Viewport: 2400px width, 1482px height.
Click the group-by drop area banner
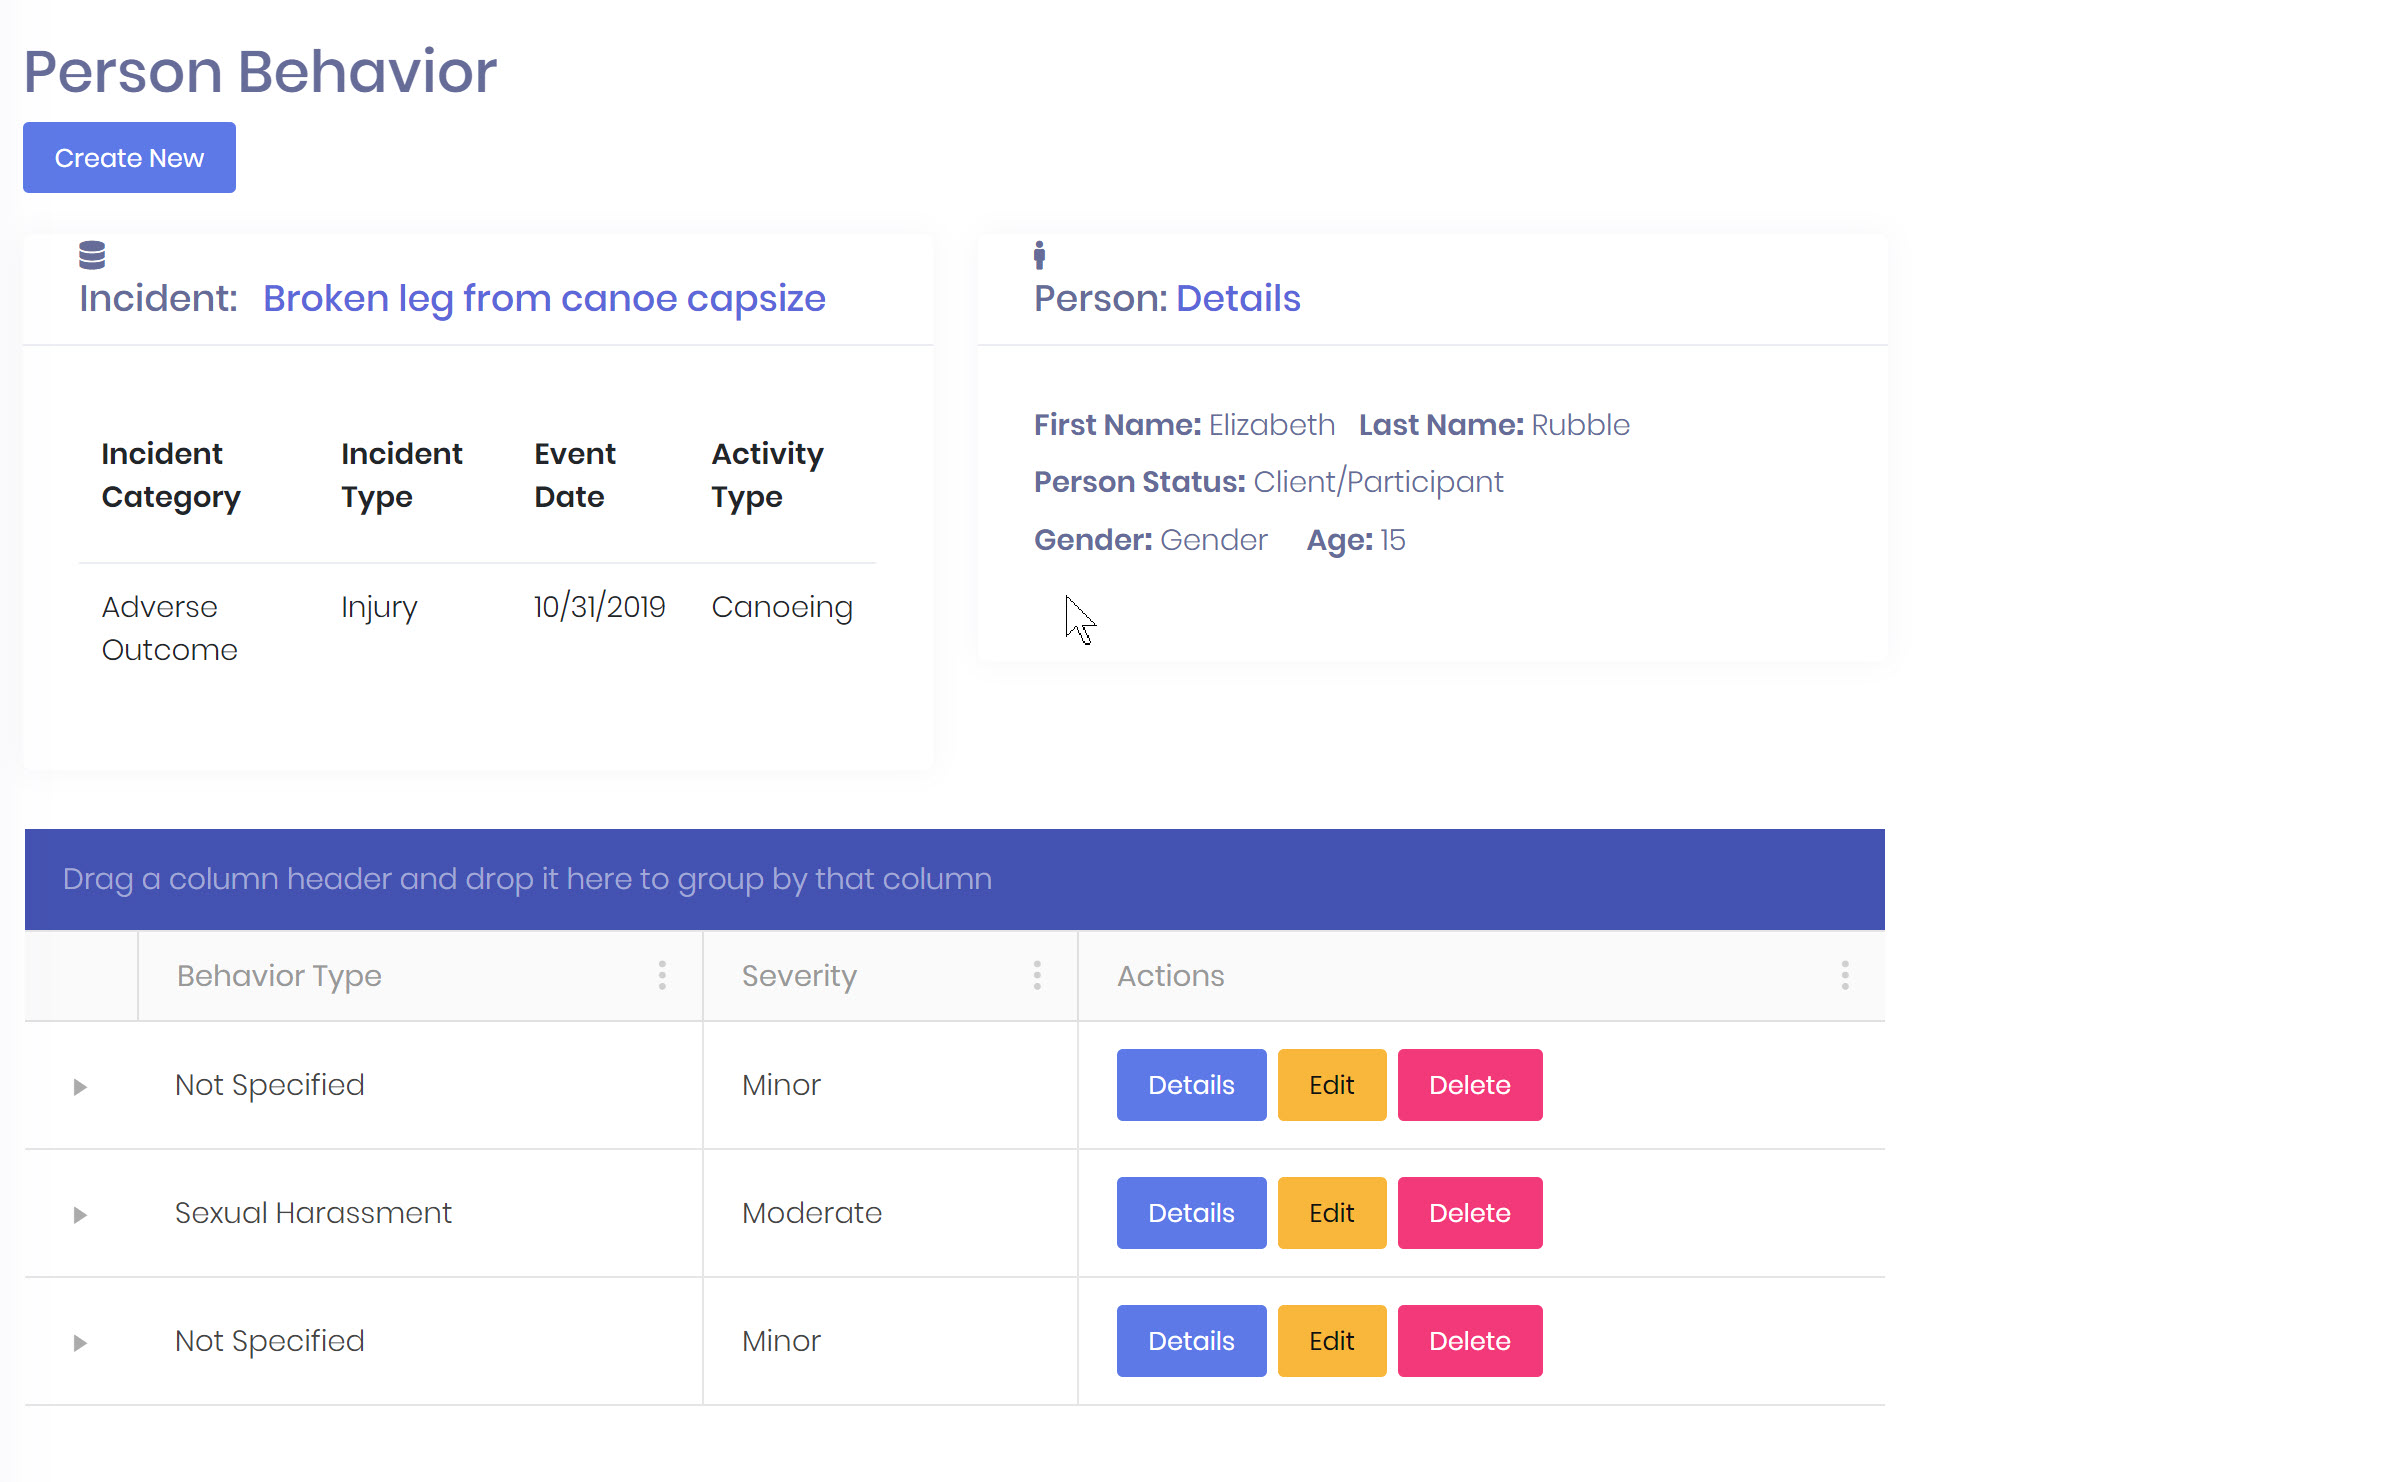point(955,879)
